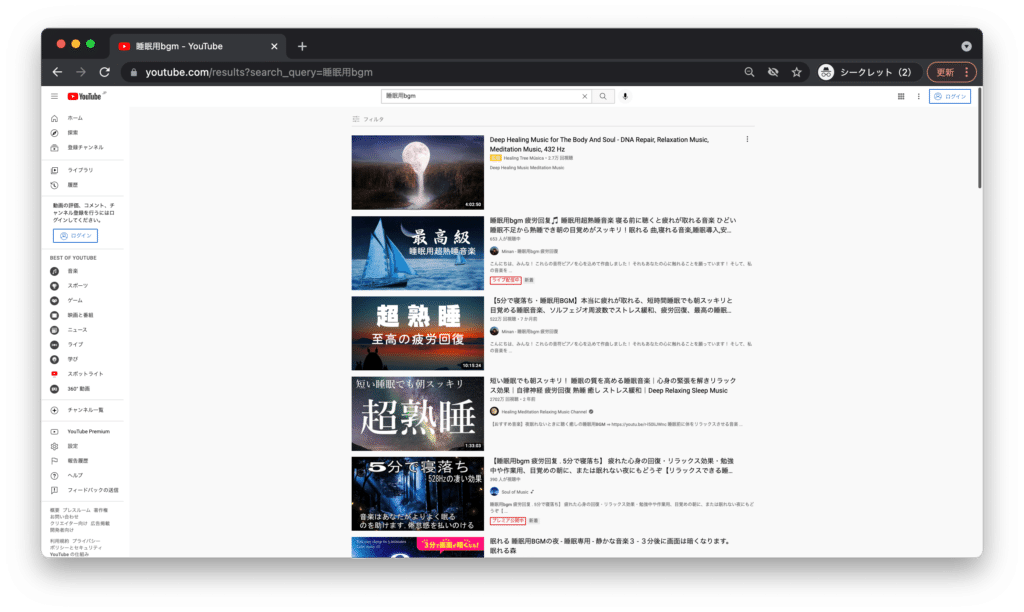
Task: Expand the フィルタ search filters
Action: click(368, 120)
